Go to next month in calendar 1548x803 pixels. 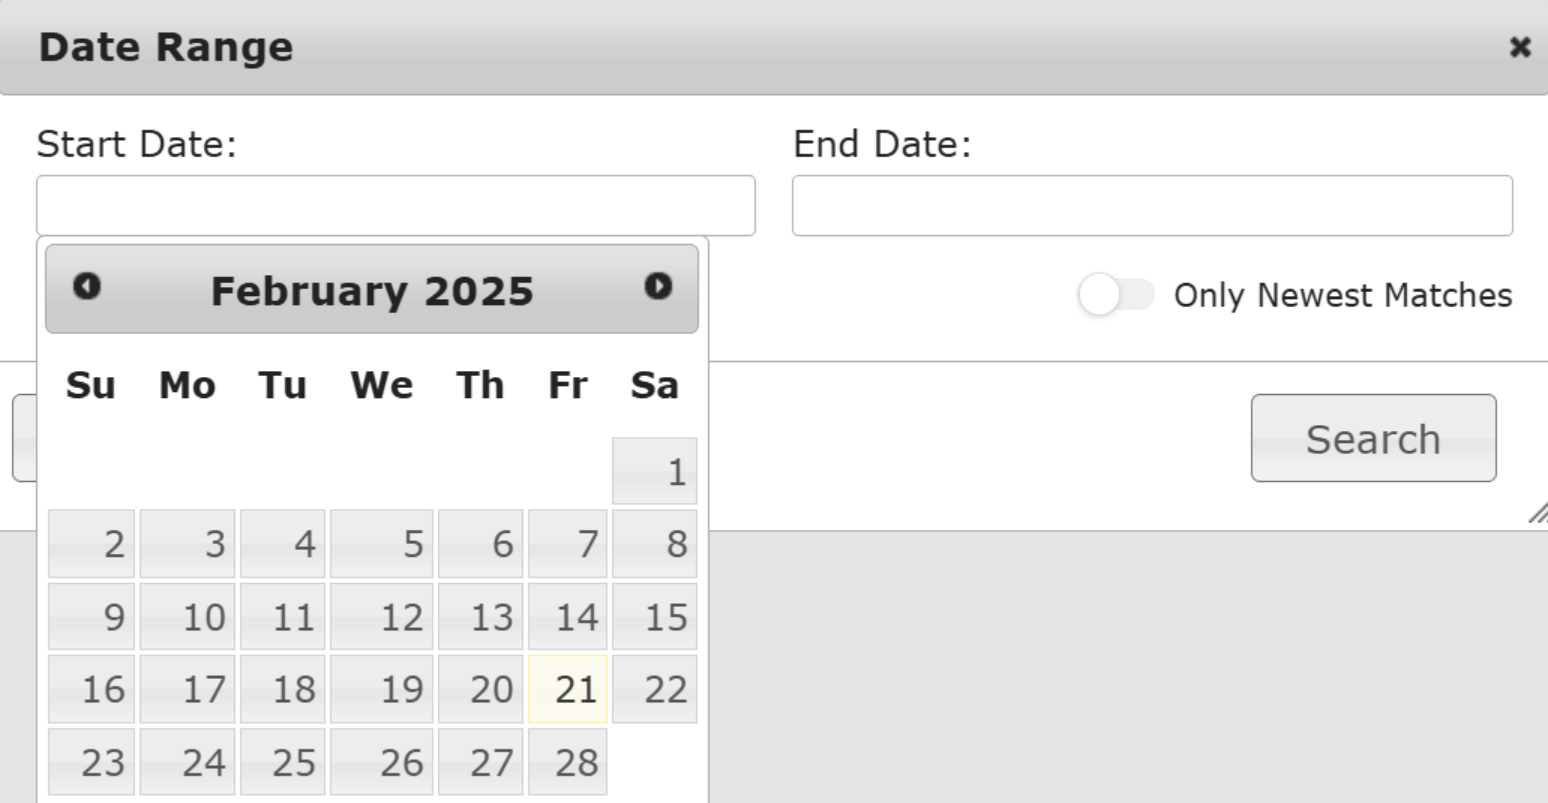click(x=658, y=286)
